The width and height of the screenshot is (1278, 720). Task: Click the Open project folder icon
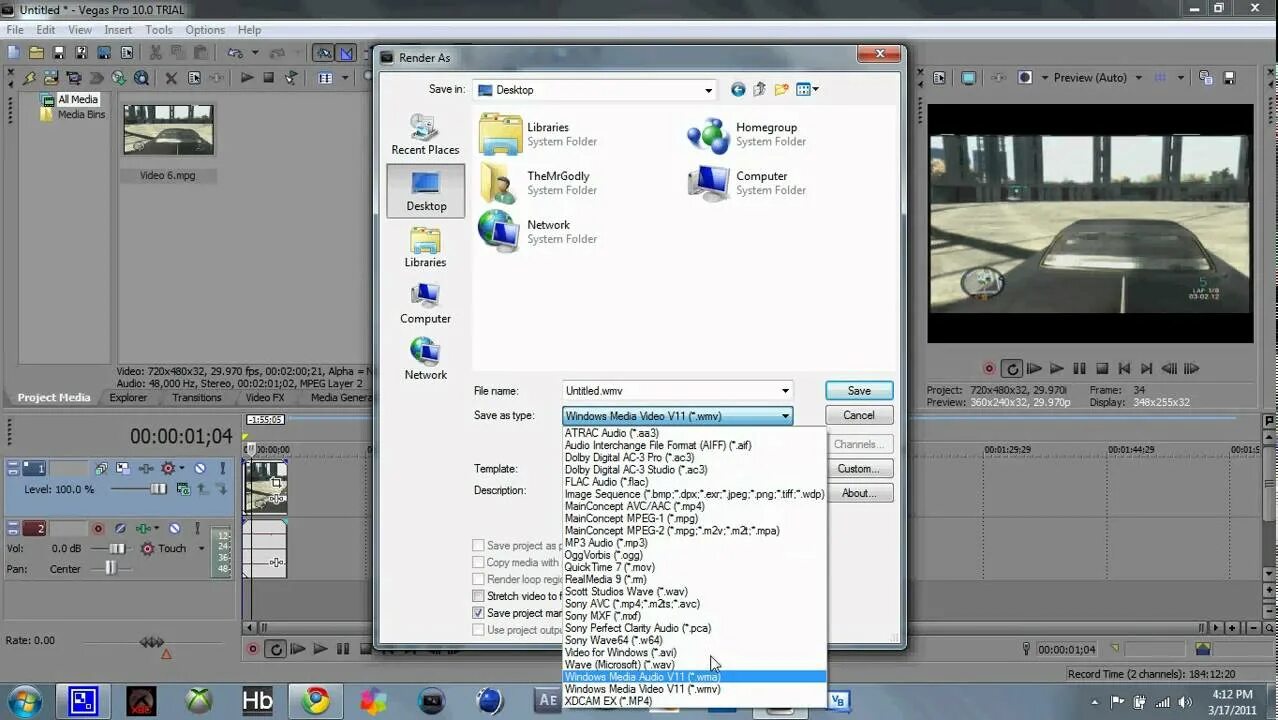[36, 53]
